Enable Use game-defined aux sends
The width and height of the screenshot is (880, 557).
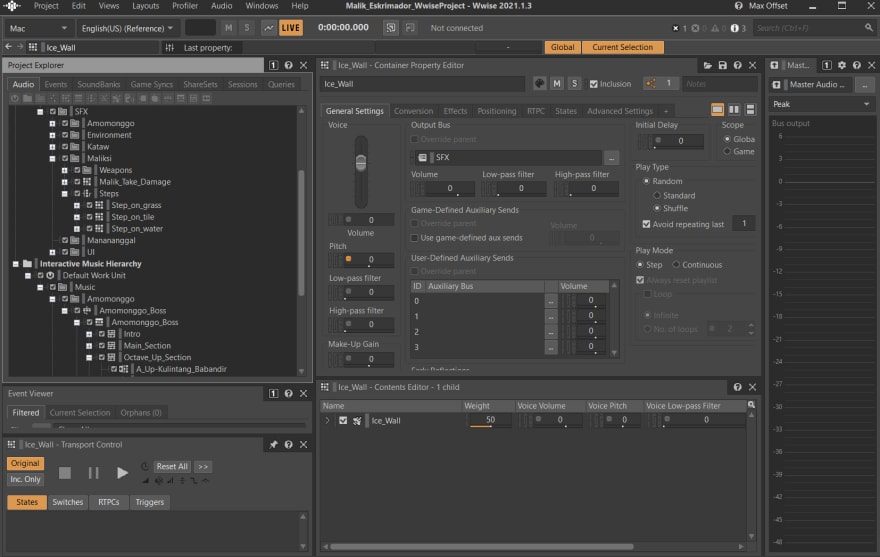tap(415, 238)
